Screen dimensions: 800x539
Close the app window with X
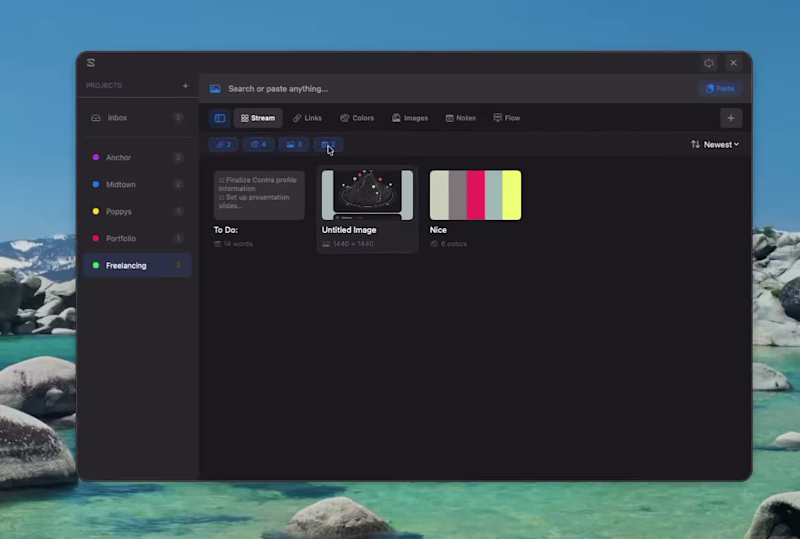pos(733,63)
